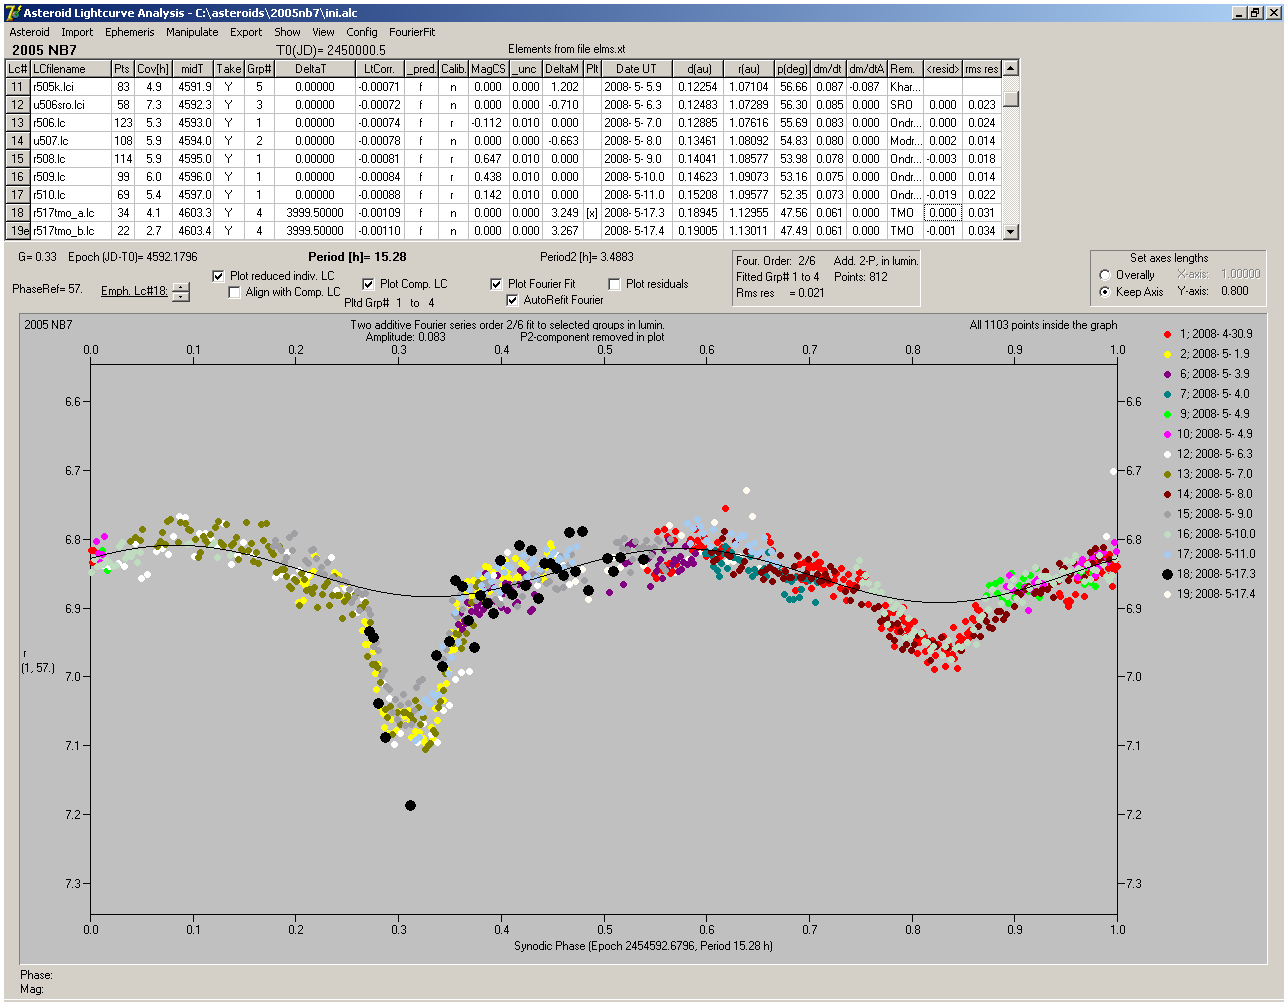Screen dimensions: 1288x1002
Task: Click black legend dot for 18; 2008-5-17.3
Action: click(1168, 574)
